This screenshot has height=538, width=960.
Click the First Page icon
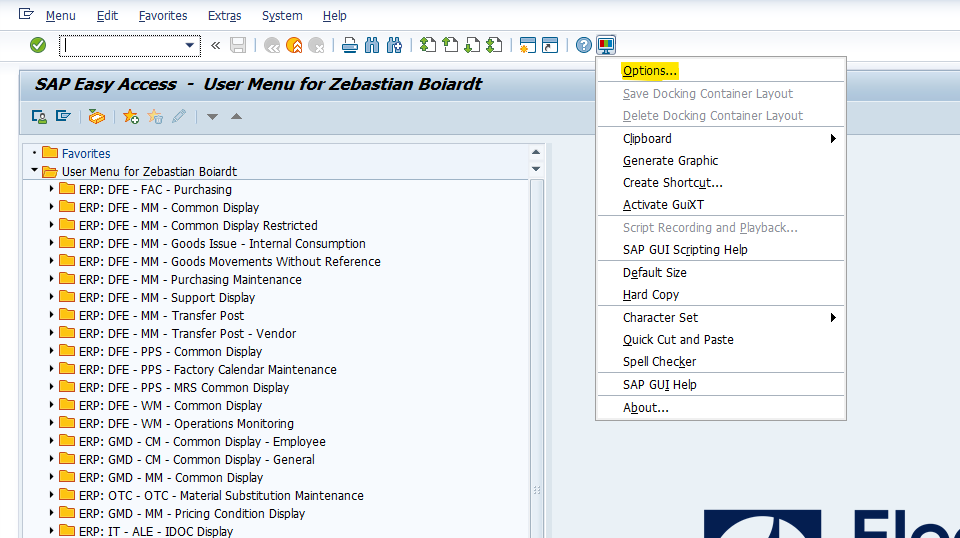(x=428, y=45)
